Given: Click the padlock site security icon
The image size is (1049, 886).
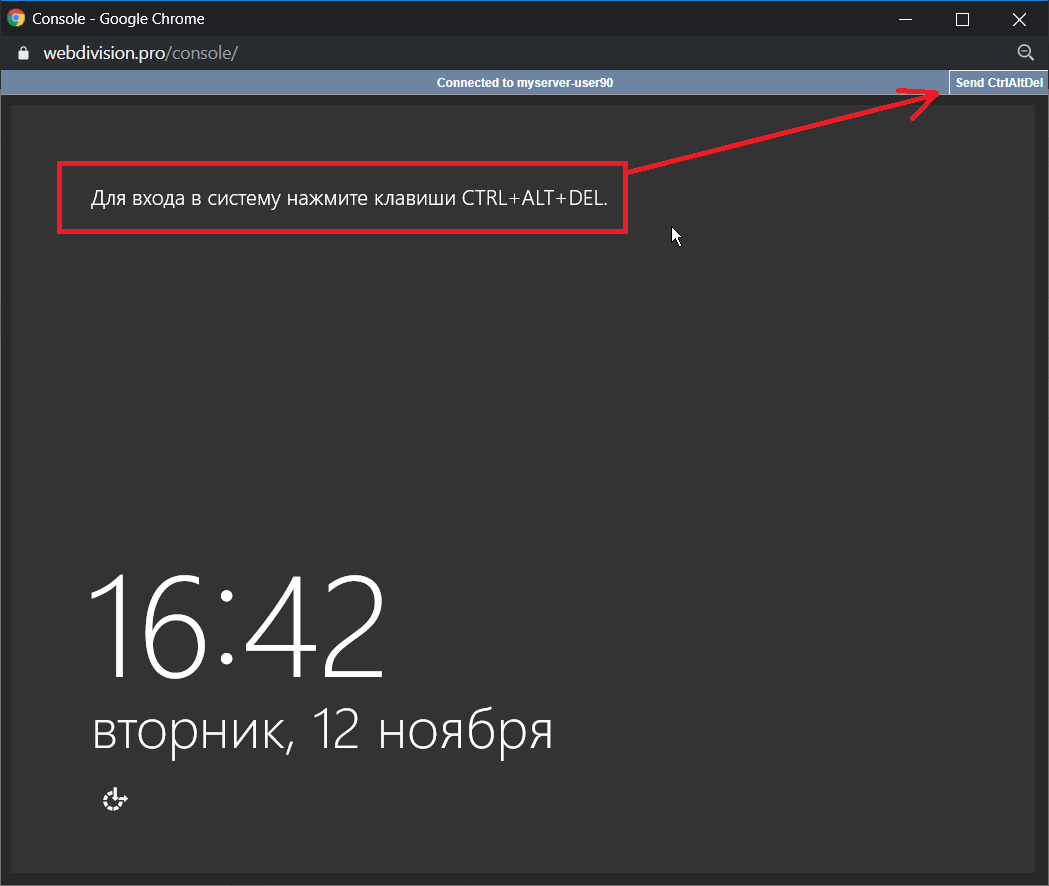Looking at the screenshot, I should tap(24, 53).
